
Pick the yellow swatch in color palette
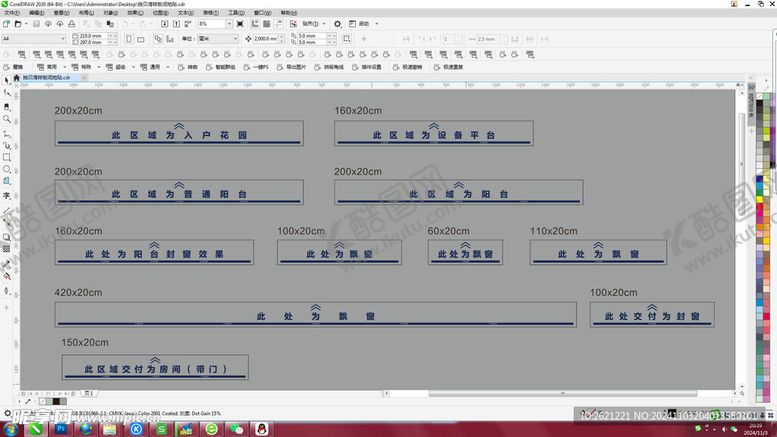(x=760, y=199)
